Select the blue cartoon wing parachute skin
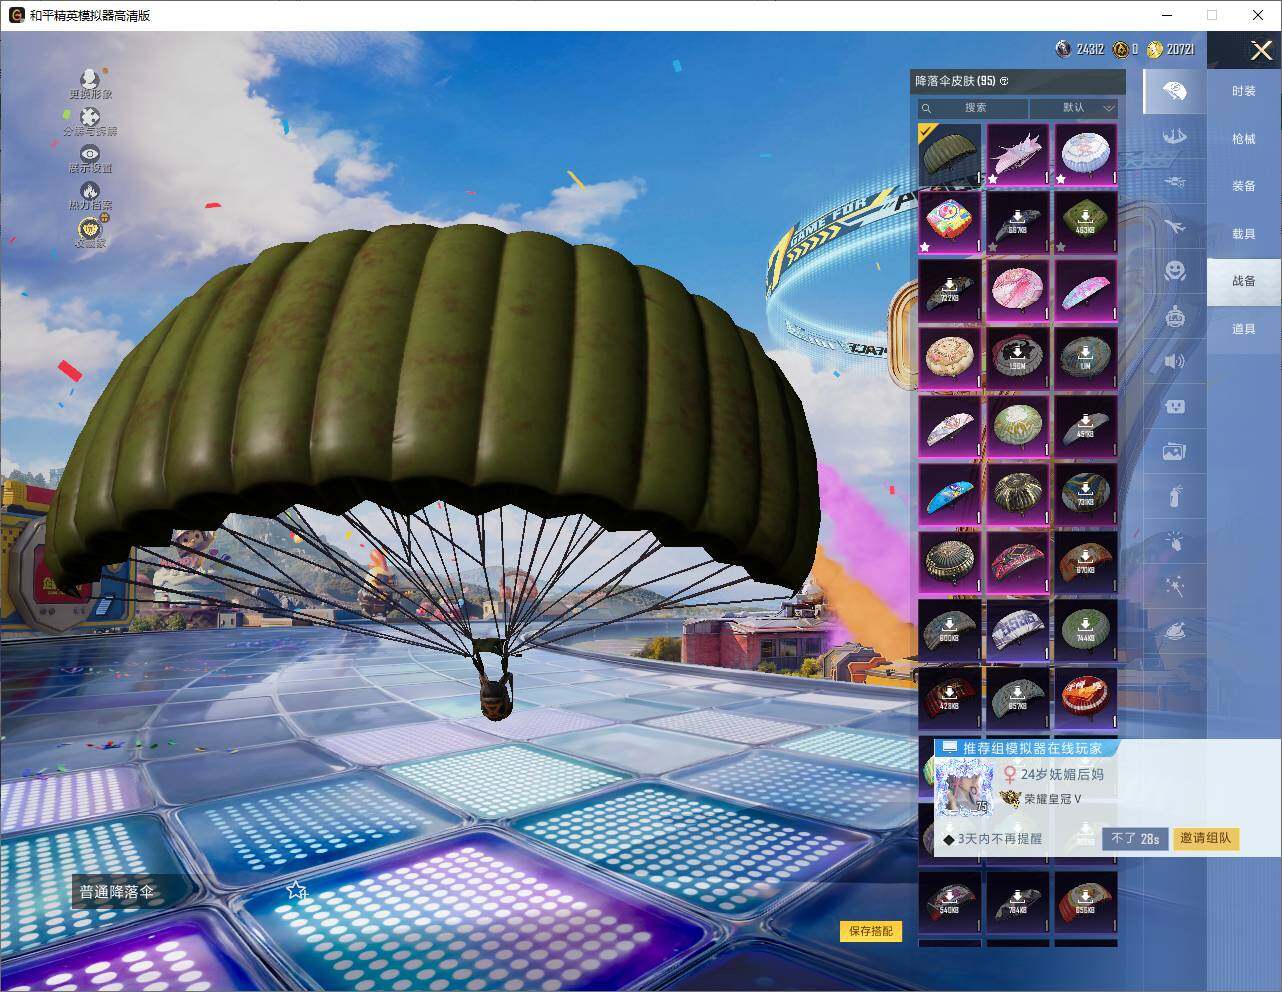 click(950, 494)
